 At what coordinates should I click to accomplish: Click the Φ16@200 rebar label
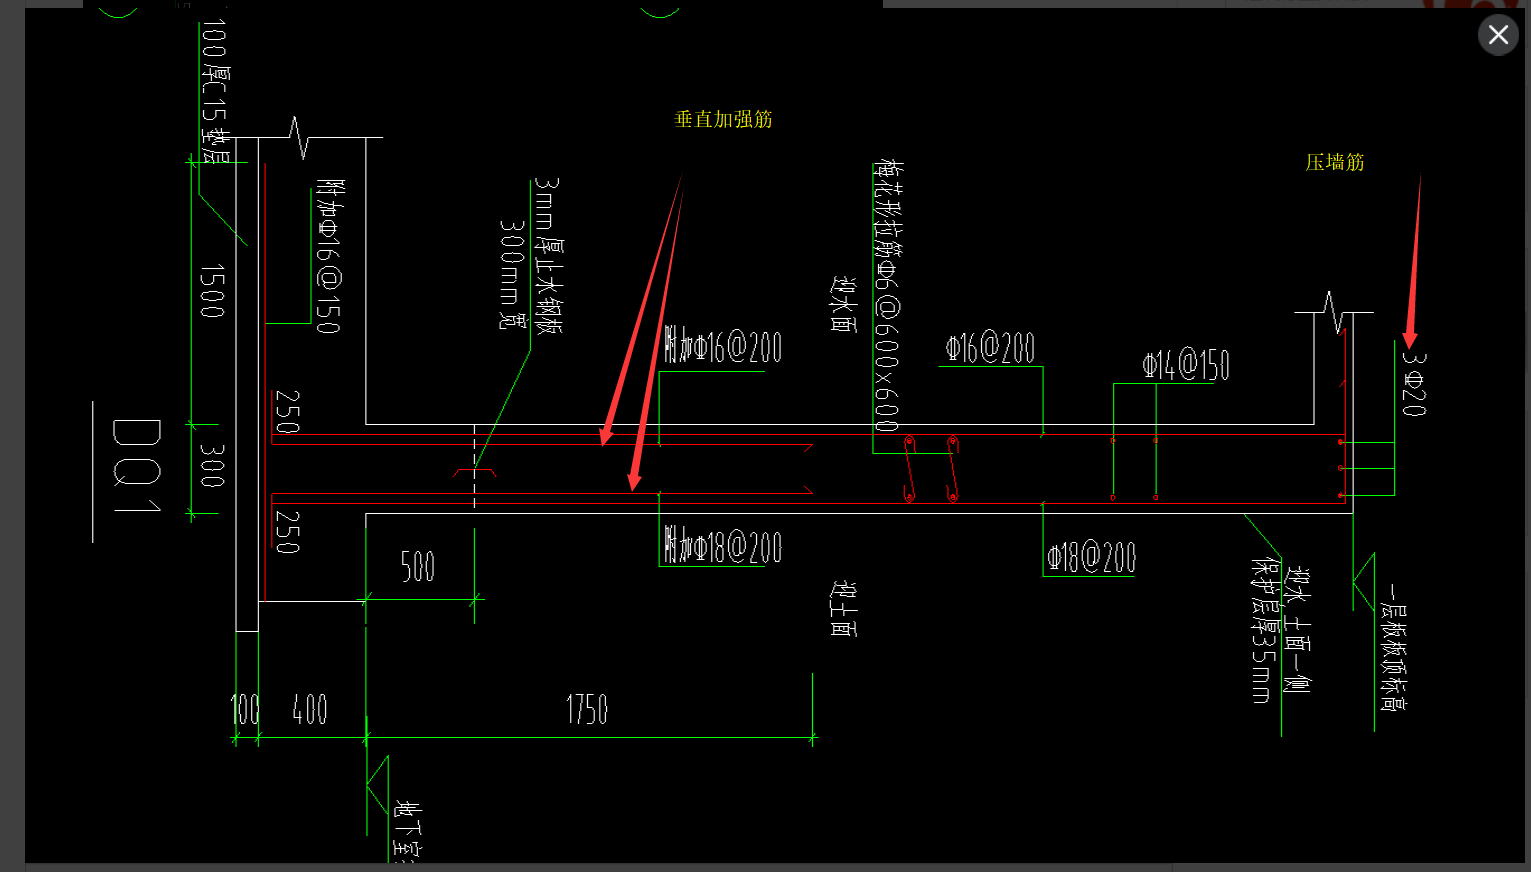990,348
